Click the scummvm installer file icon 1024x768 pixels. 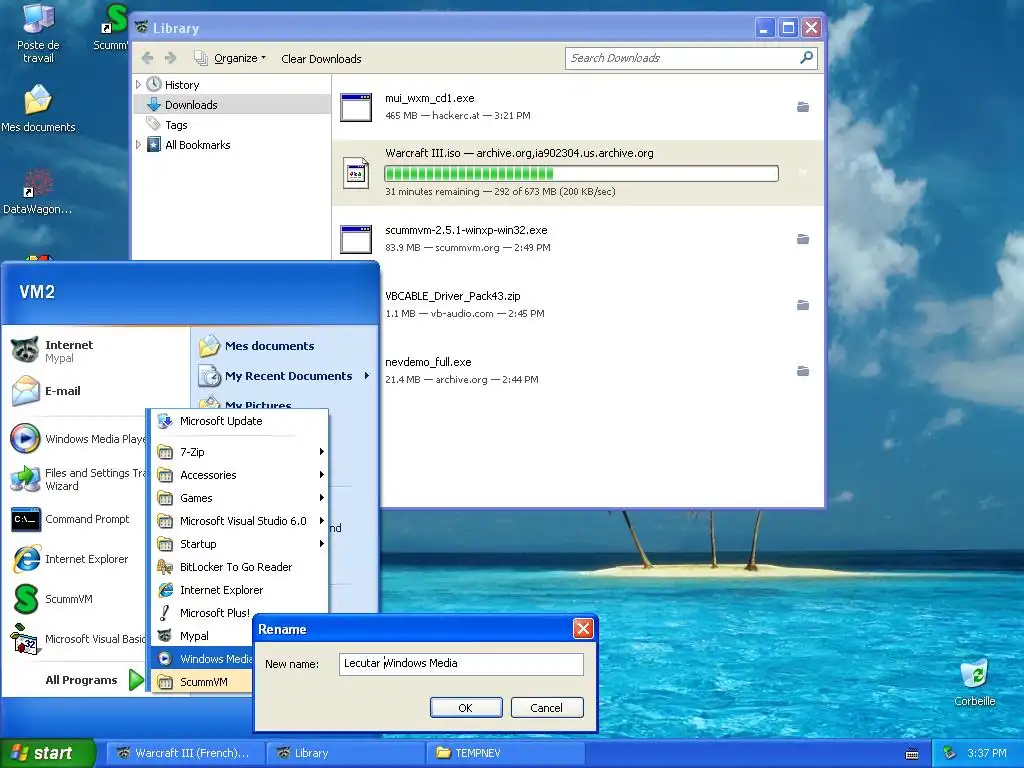[357, 239]
